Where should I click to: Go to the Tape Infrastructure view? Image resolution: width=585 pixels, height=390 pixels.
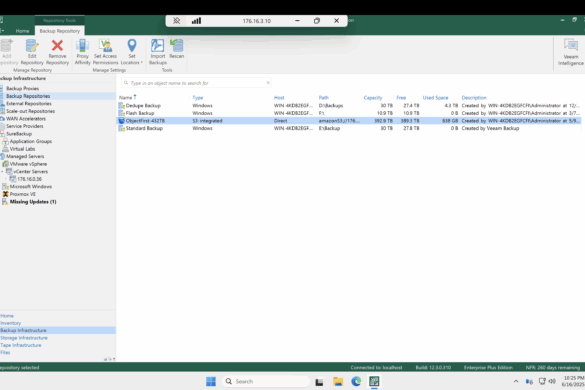(x=21, y=345)
